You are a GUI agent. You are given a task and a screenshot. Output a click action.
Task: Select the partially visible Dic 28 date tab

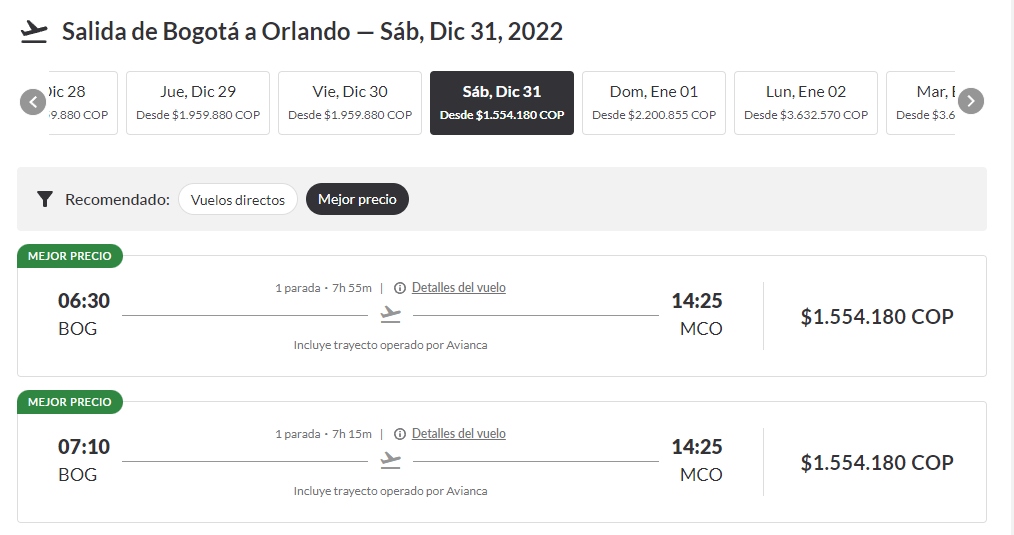pyautogui.click(x=83, y=103)
